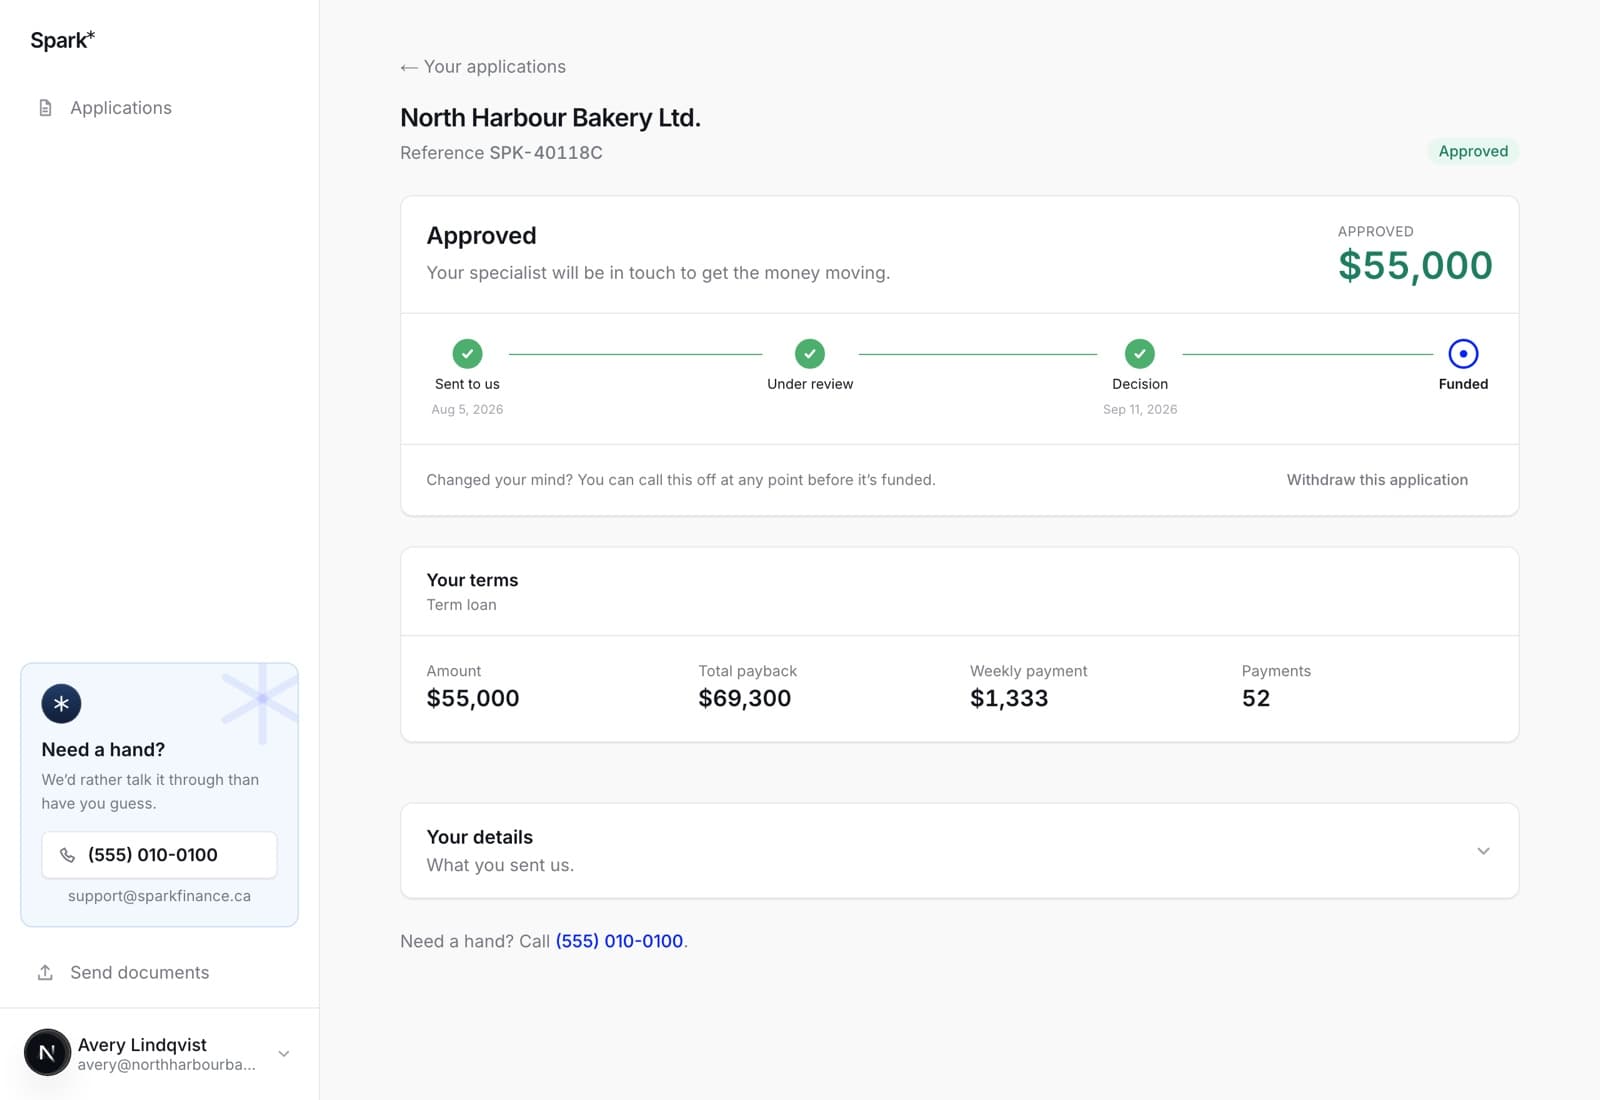1600x1100 pixels.
Task: Click the Applications document icon
Action: coord(45,108)
